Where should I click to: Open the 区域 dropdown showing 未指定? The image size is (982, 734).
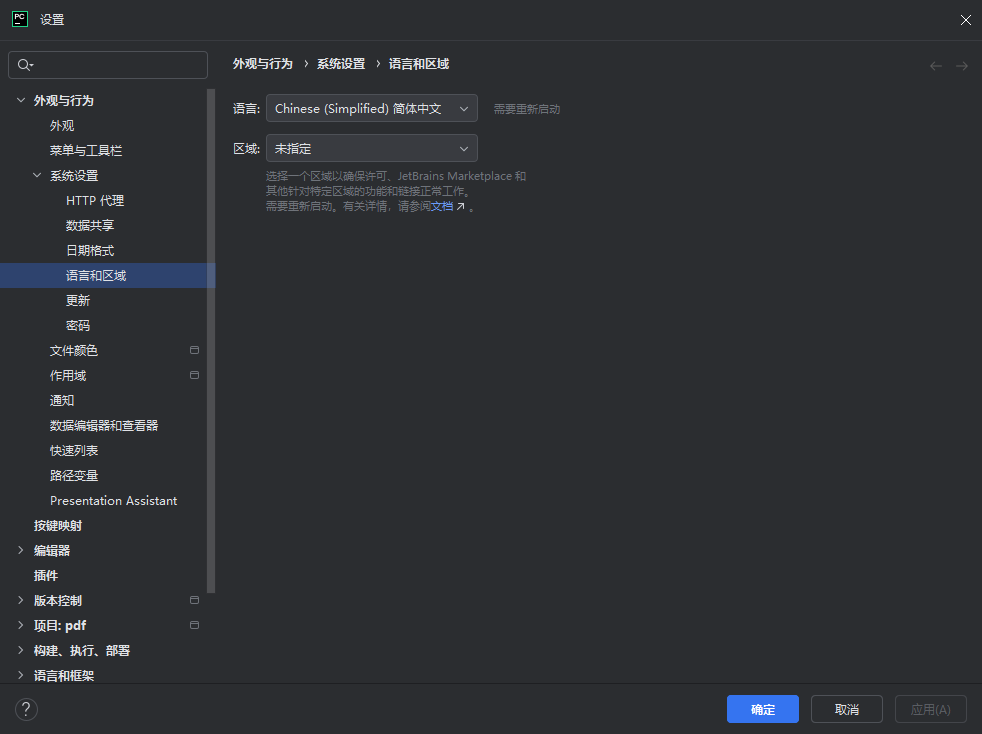click(372, 148)
